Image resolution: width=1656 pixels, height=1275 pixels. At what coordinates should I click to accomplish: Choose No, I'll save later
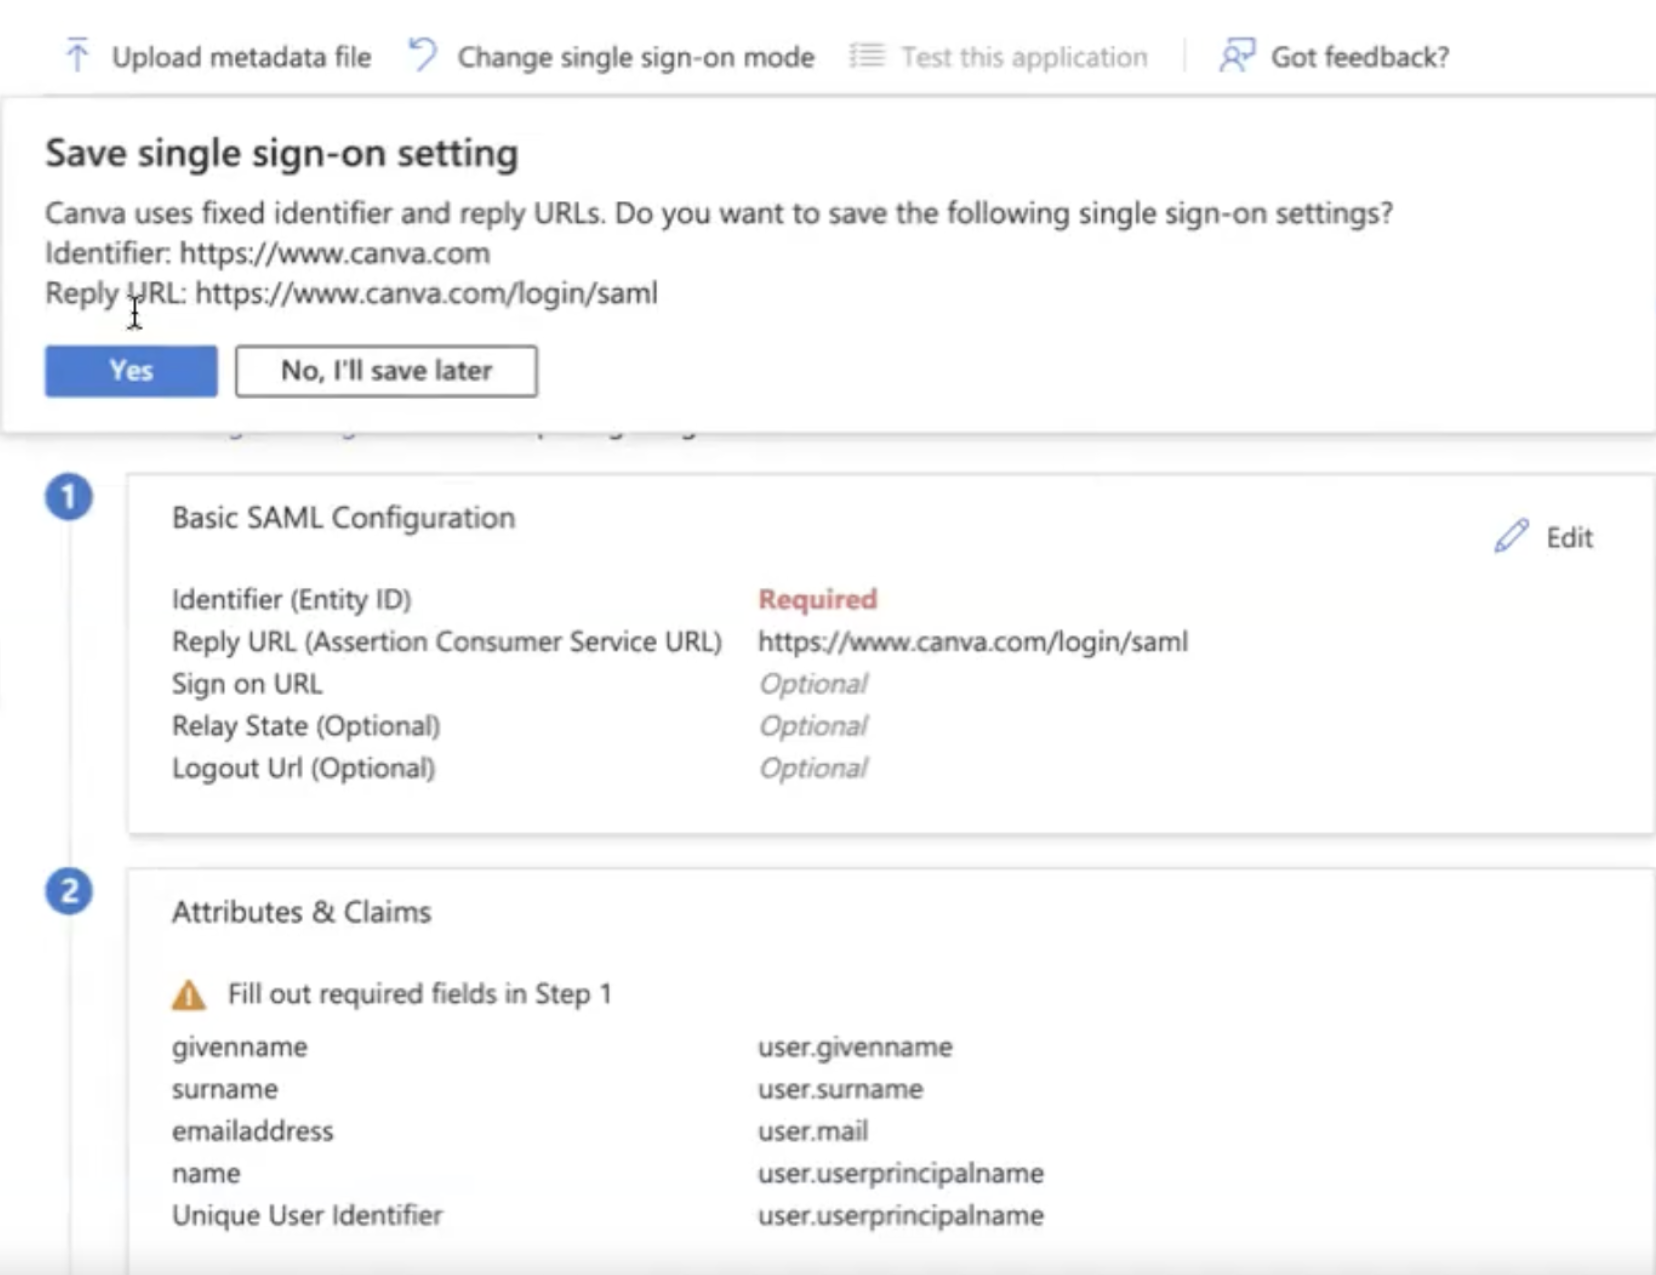pos(386,371)
